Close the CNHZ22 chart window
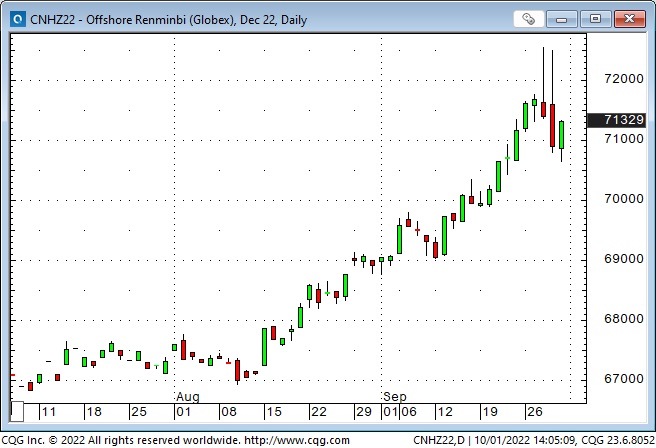This screenshot has width=656, height=448. 629,19
